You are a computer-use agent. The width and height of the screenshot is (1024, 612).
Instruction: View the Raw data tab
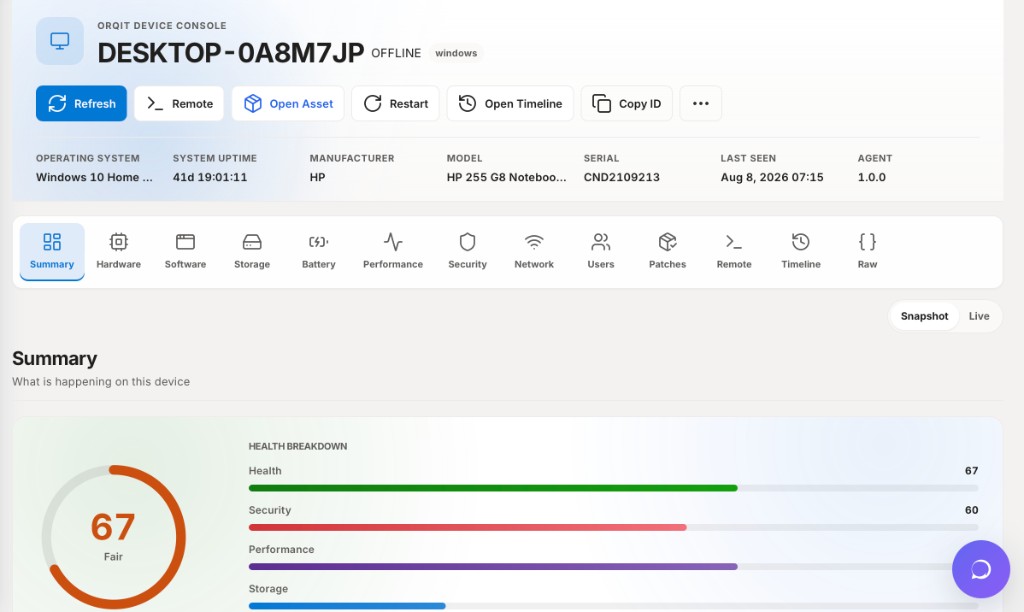[x=867, y=251]
